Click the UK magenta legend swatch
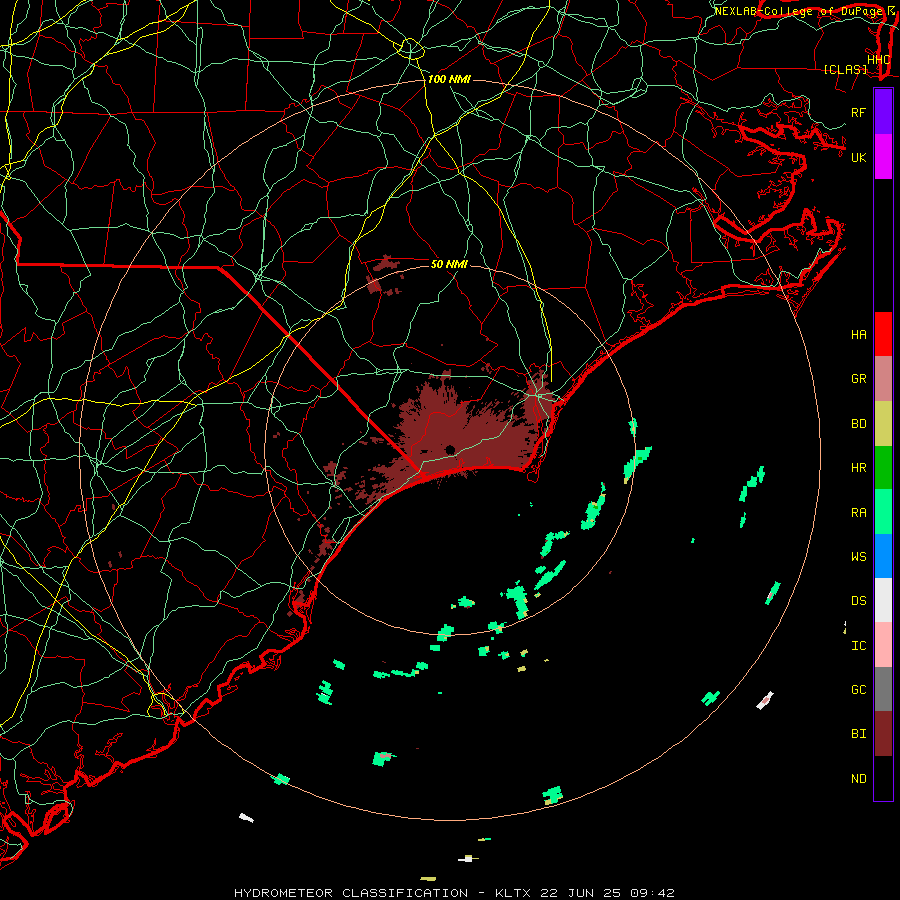 tap(883, 157)
